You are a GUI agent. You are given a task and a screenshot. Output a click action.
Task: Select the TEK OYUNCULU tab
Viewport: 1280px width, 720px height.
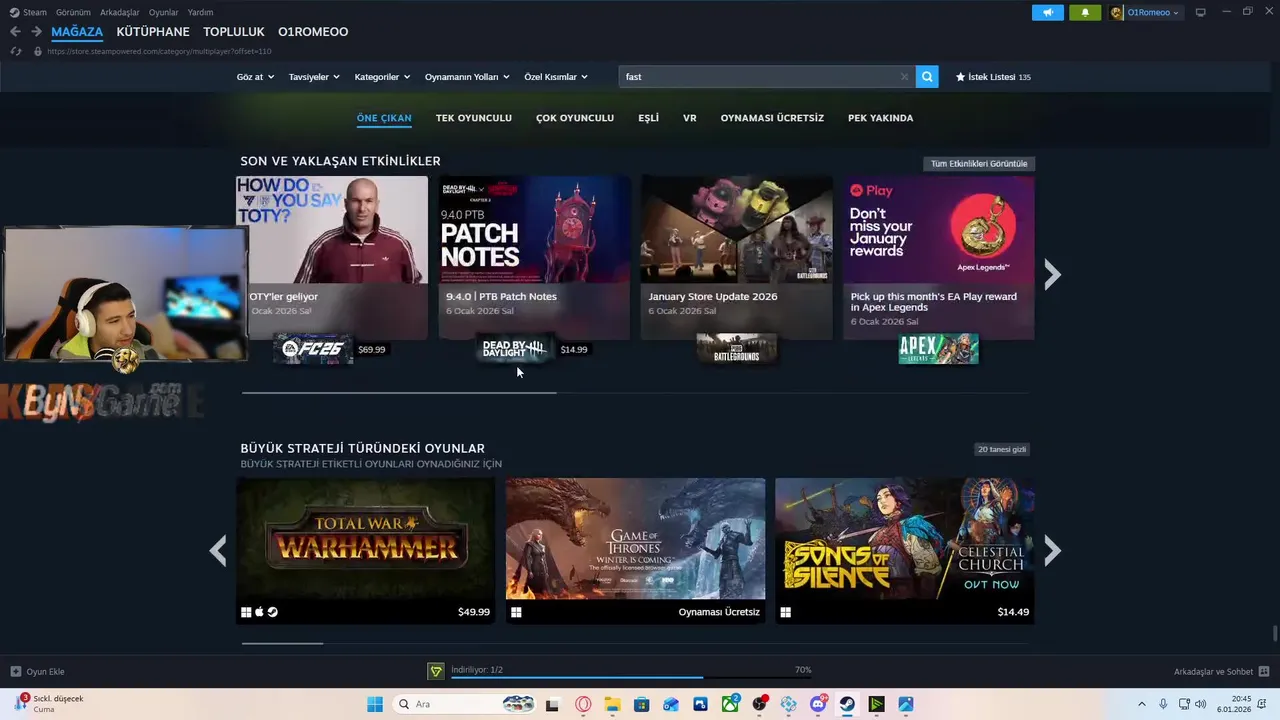[474, 118]
